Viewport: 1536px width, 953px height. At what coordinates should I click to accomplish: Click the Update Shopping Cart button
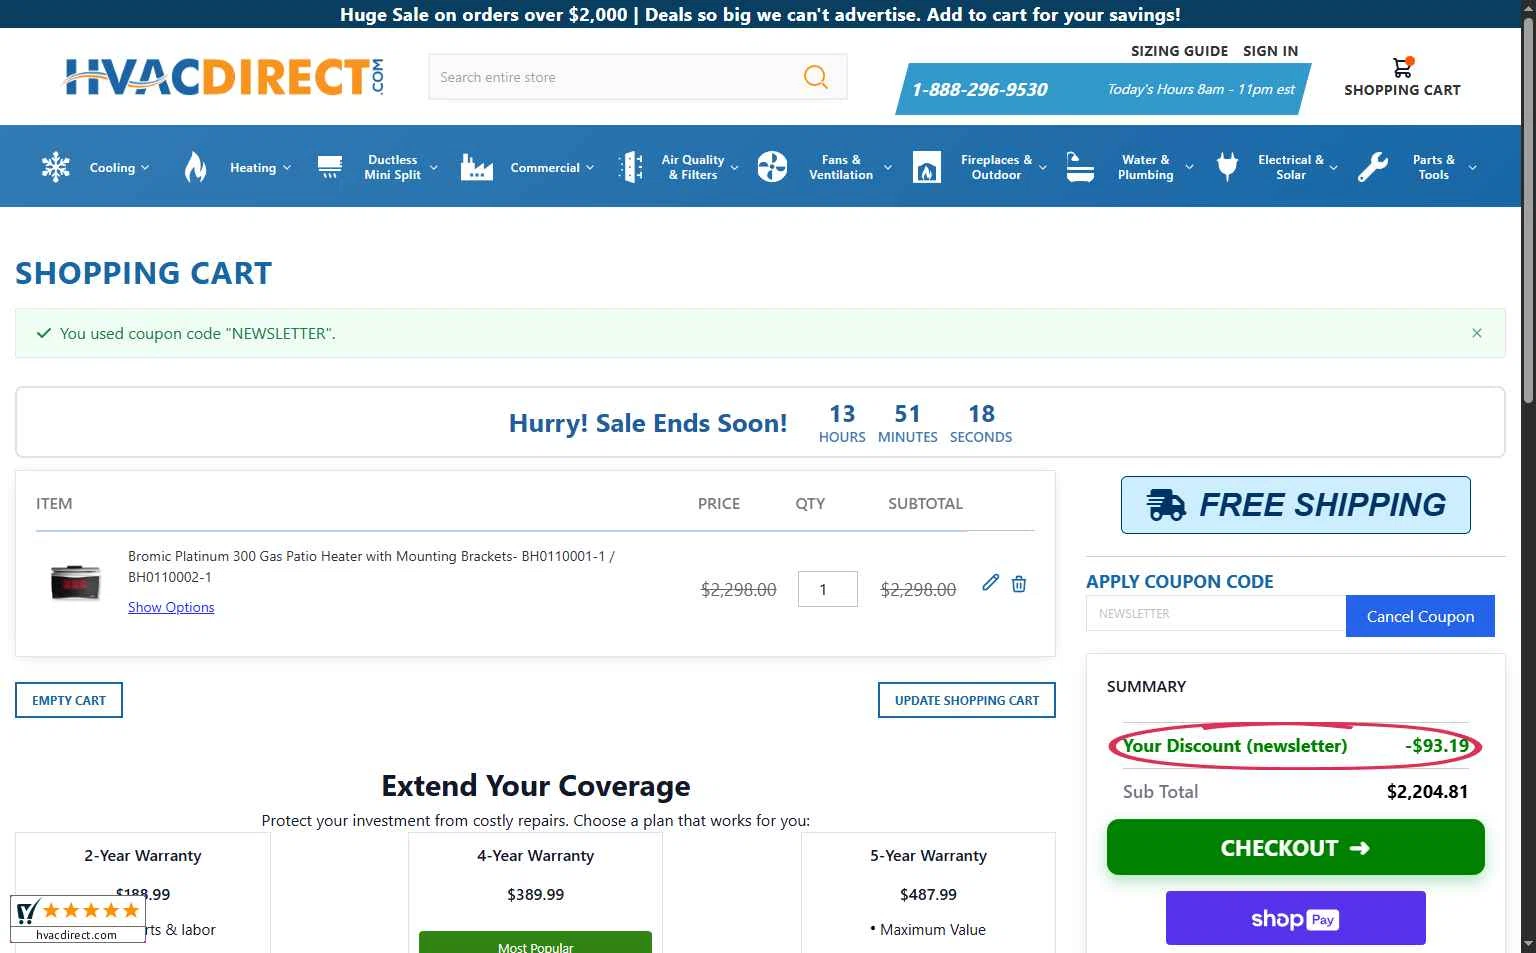(967, 700)
